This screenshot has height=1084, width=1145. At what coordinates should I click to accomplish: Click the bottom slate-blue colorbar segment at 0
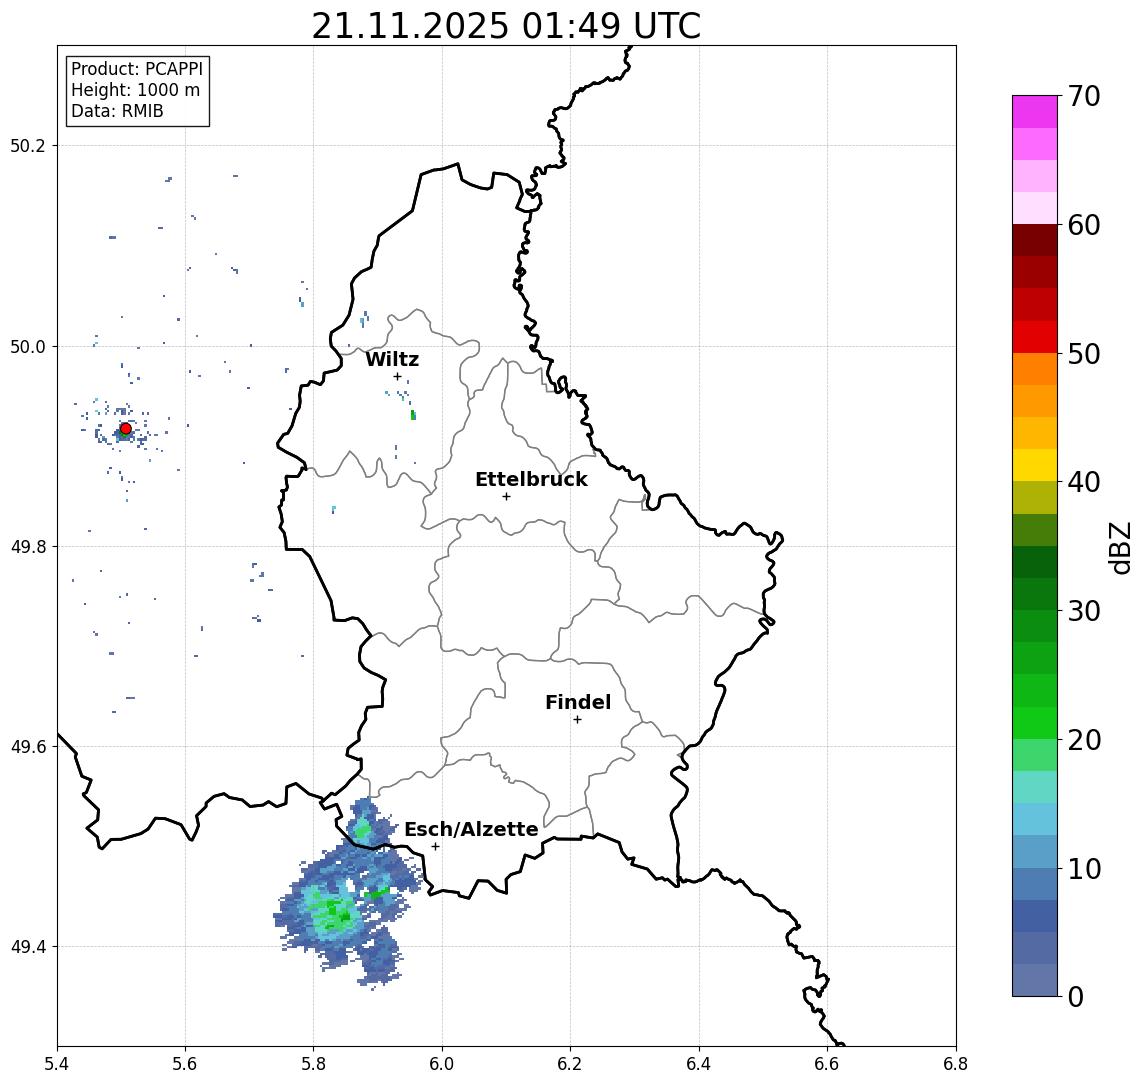pyautogui.click(x=1035, y=980)
